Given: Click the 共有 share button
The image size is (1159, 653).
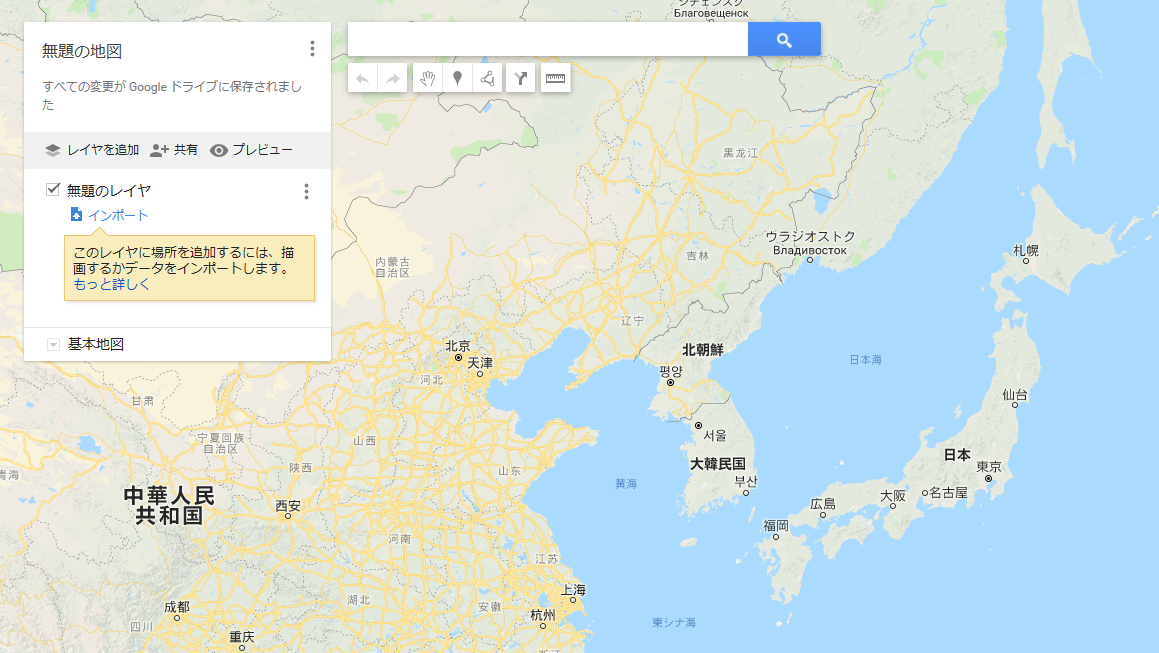Looking at the screenshot, I should click(174, 150).
